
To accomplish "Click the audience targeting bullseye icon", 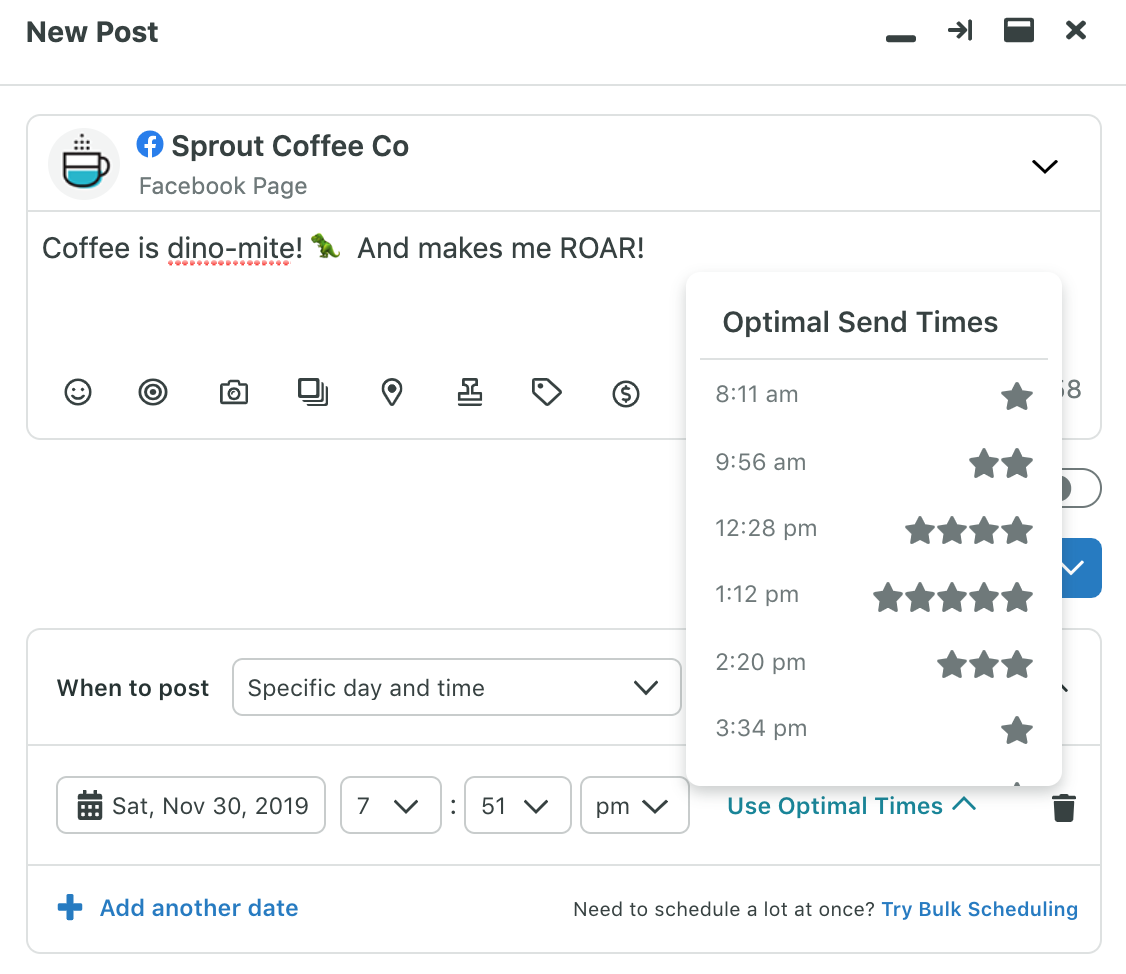I will (153, 392).
